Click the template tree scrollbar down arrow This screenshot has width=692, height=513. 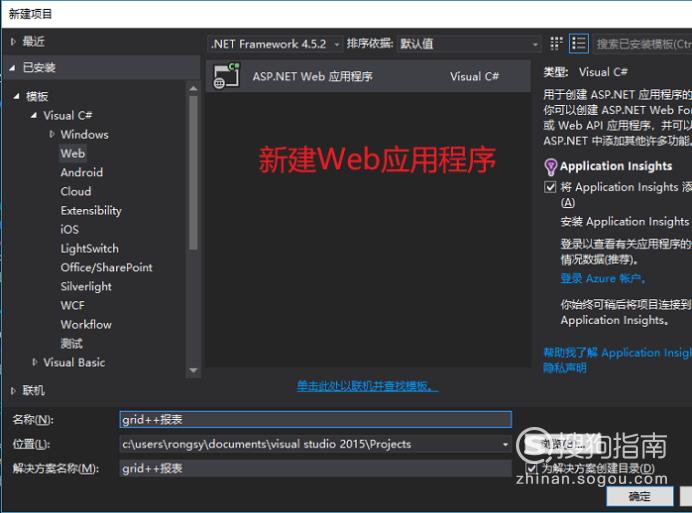(x=193, y=370)
